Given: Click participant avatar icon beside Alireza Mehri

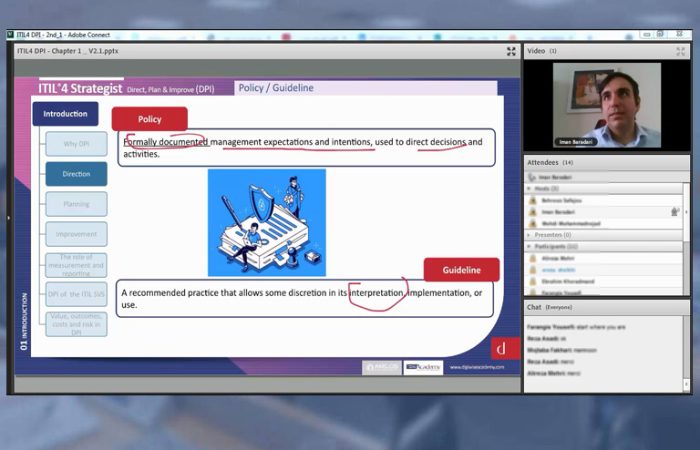Looking at the screenshot, I should pyautogui.click(x=533, y=258).
